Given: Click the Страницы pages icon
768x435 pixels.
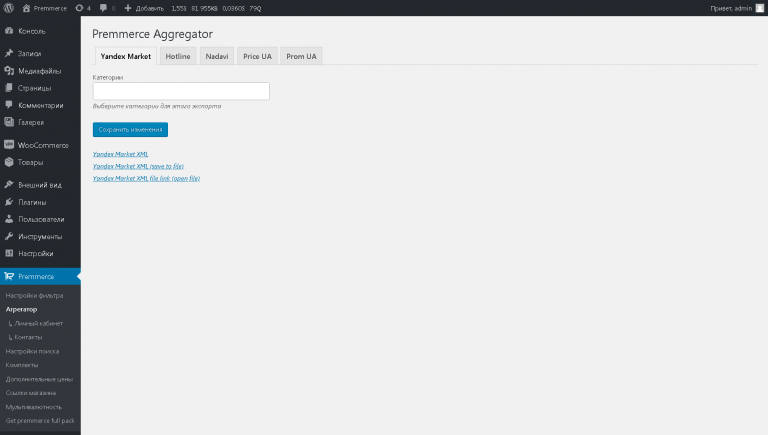Looking at the screenshot, I should 8,88.
